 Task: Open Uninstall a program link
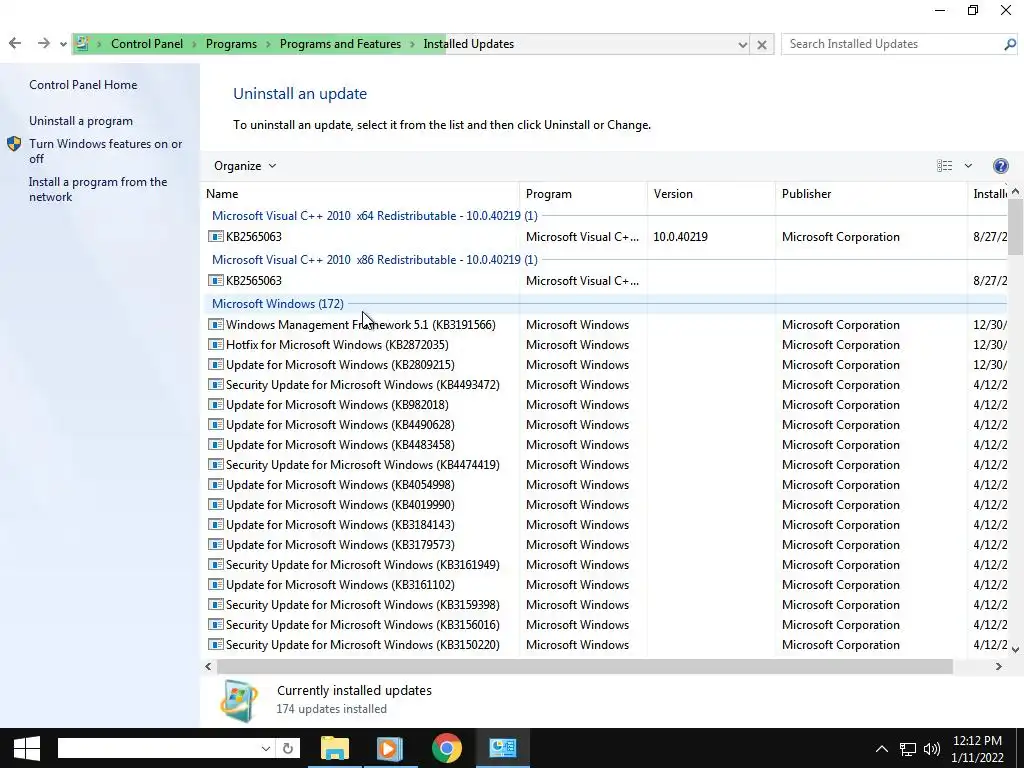81,121
